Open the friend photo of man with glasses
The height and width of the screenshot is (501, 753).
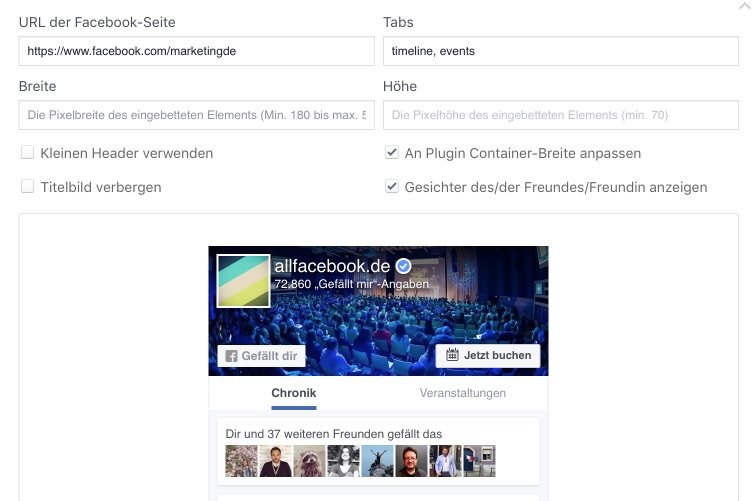(x=411, y=461)
